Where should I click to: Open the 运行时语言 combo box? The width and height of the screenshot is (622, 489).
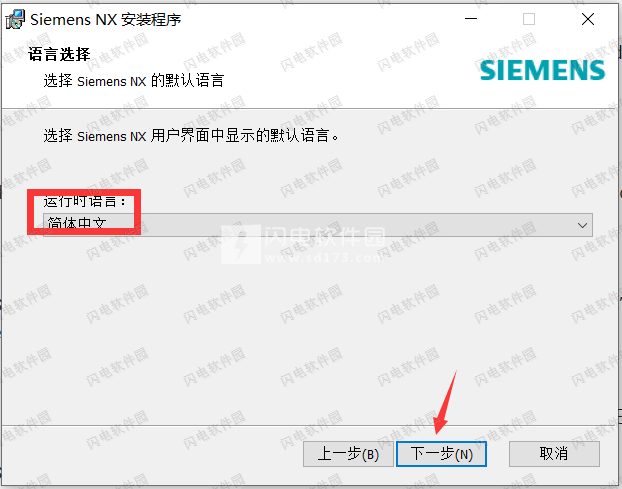(318, 225)
